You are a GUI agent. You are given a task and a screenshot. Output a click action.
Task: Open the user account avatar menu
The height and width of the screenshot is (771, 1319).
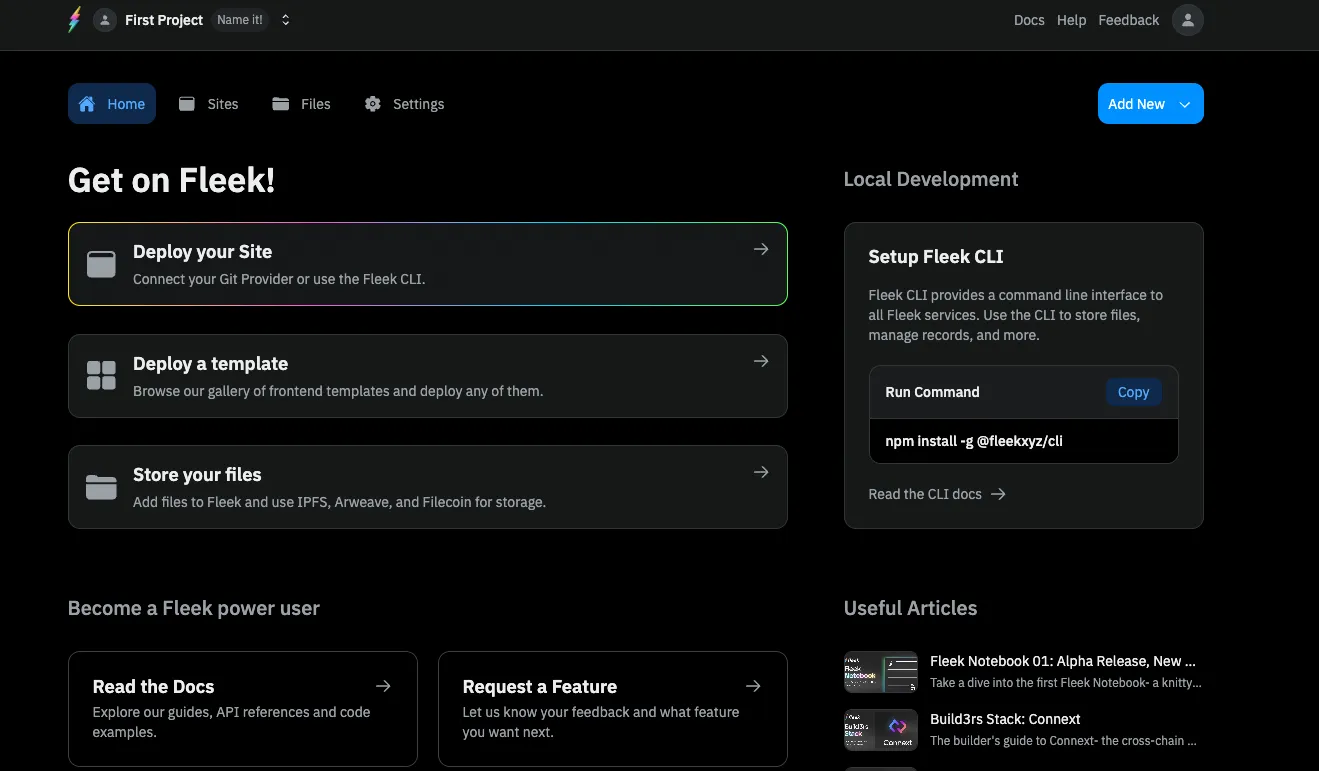1187,20
